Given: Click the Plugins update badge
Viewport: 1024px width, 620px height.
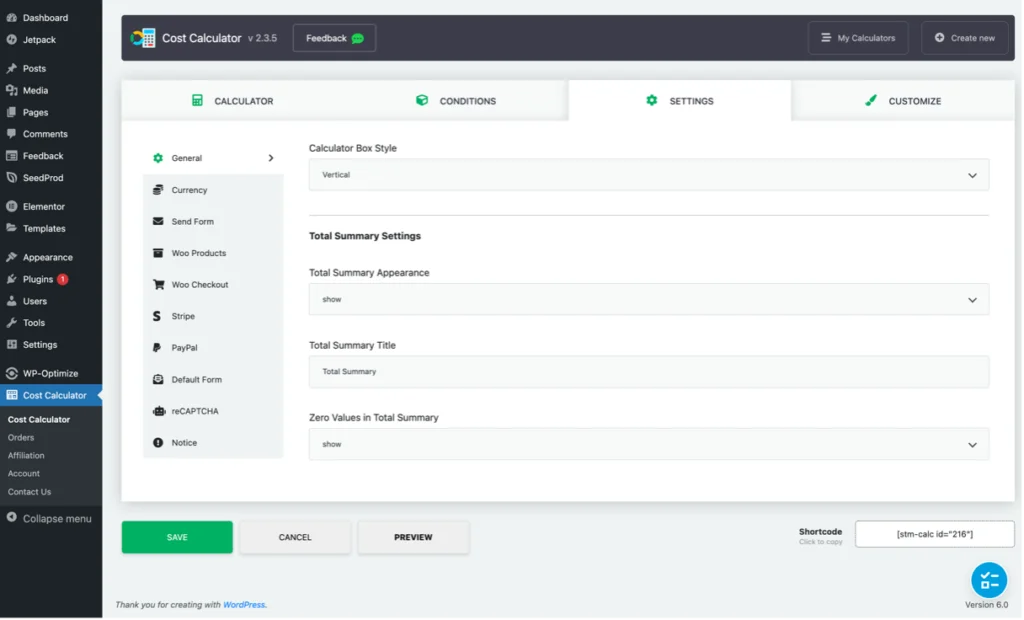Looking at the screenshot, I should 63,280.
